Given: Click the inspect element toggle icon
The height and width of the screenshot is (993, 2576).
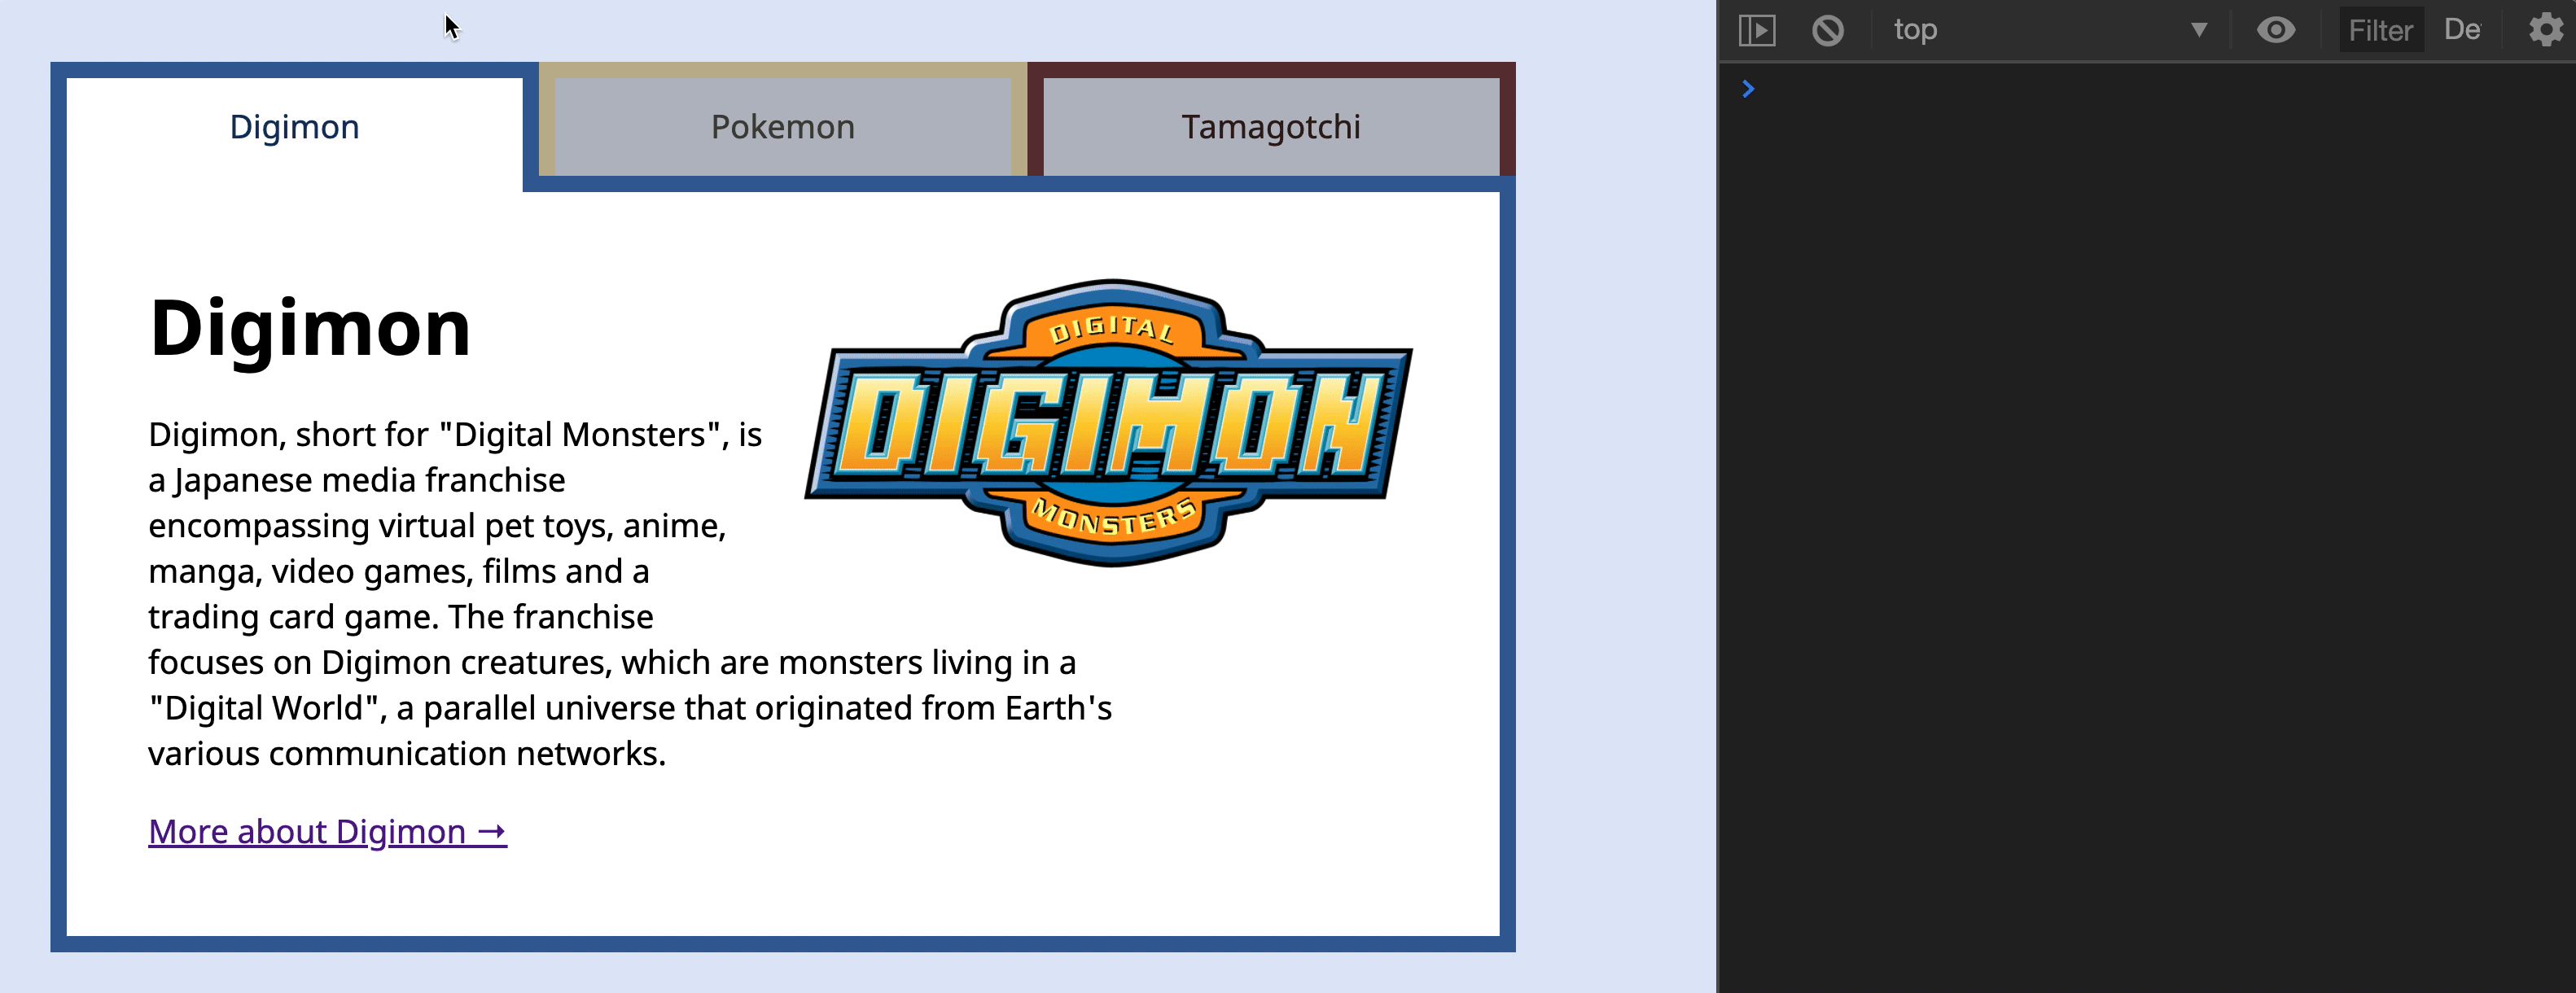Looking at the screenshot, I should coord(1758,28).
